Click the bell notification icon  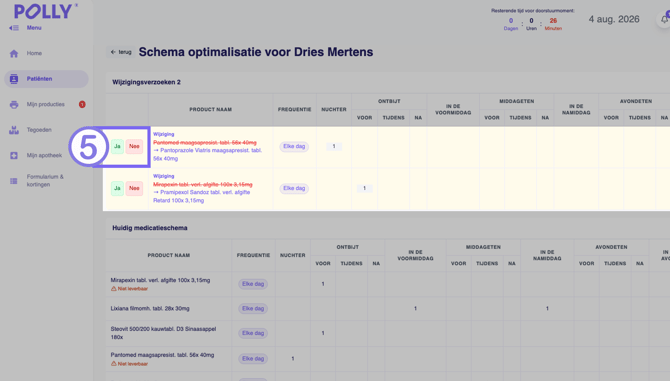(664, 19)
